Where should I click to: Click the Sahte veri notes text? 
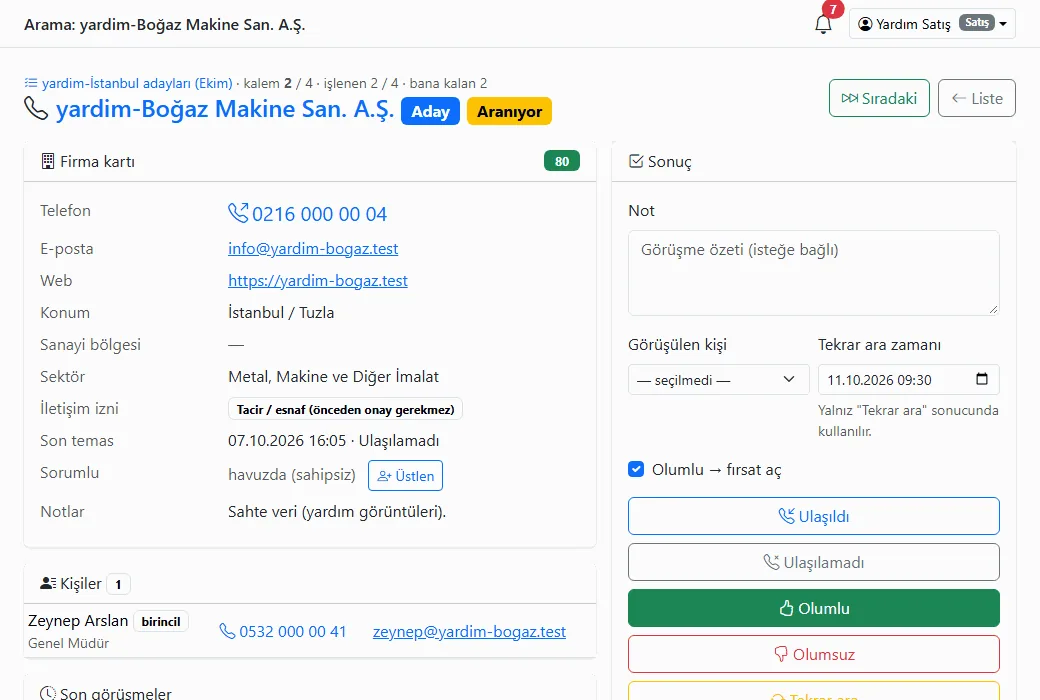tap(337, 512)
